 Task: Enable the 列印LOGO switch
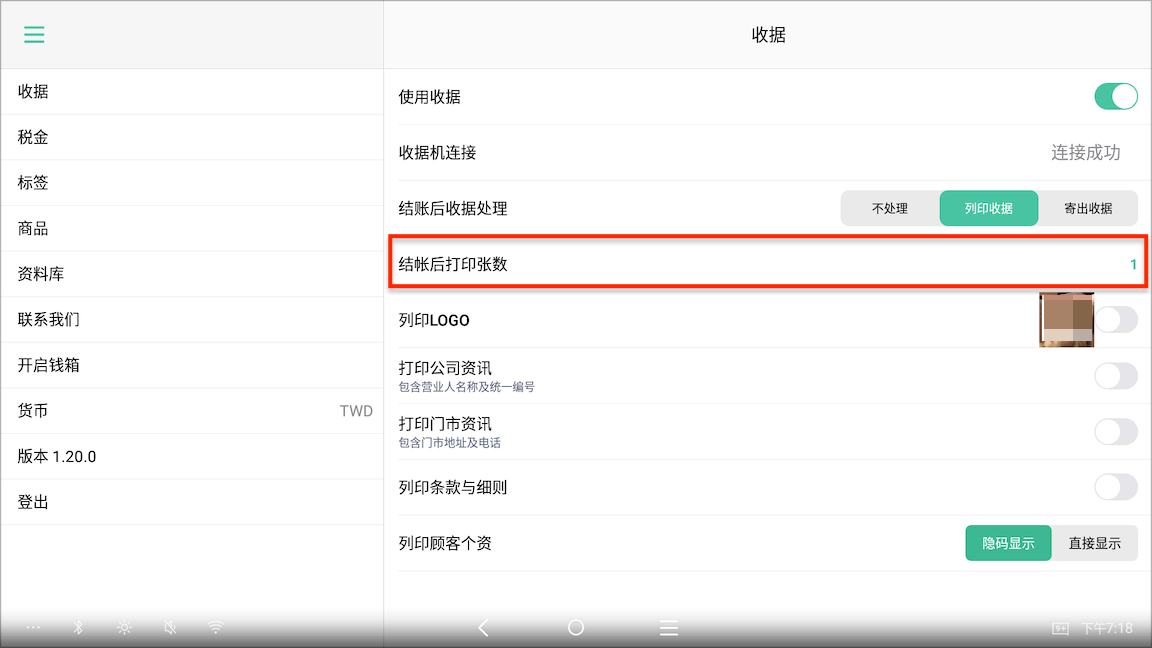pos(1116,320)
